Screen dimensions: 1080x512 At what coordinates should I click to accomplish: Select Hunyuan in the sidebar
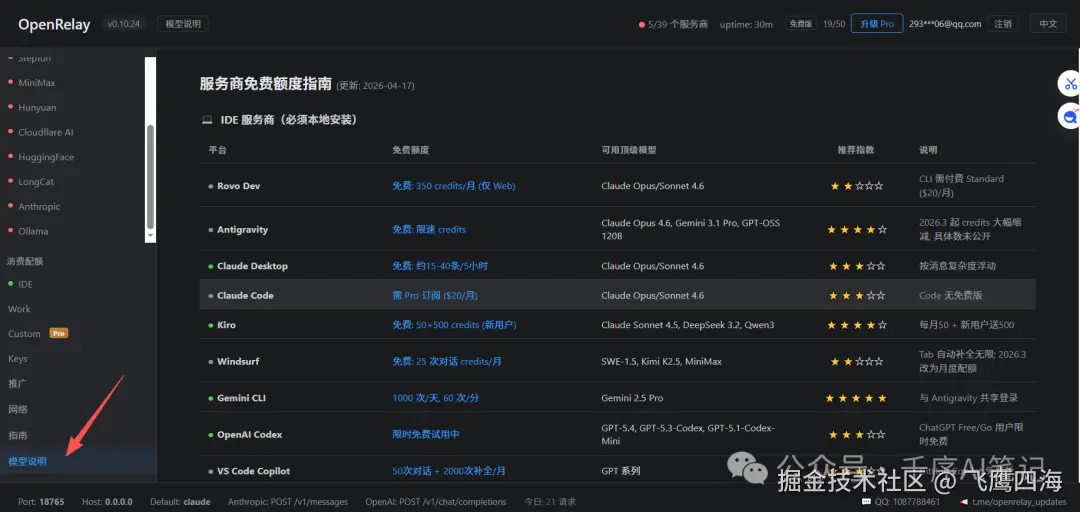37,107
